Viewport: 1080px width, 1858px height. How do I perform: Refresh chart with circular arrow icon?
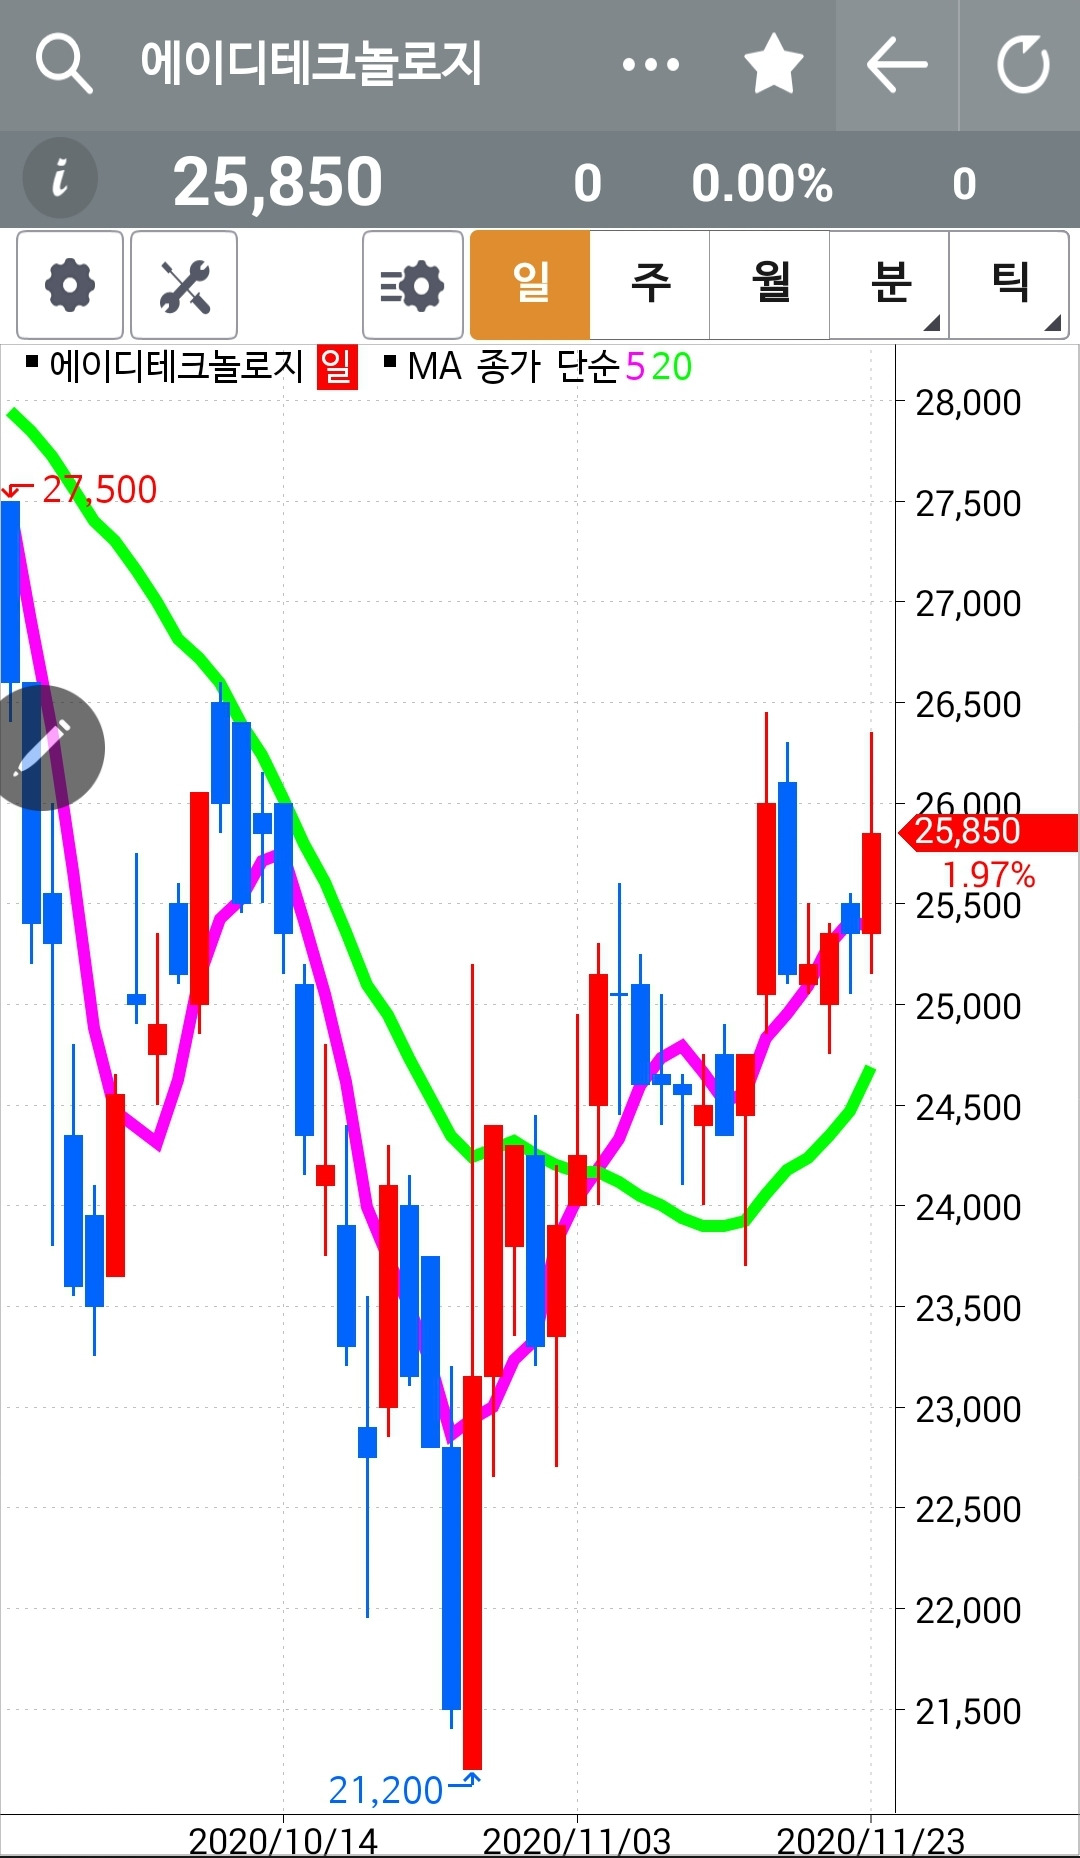[x=1023, y=65]
